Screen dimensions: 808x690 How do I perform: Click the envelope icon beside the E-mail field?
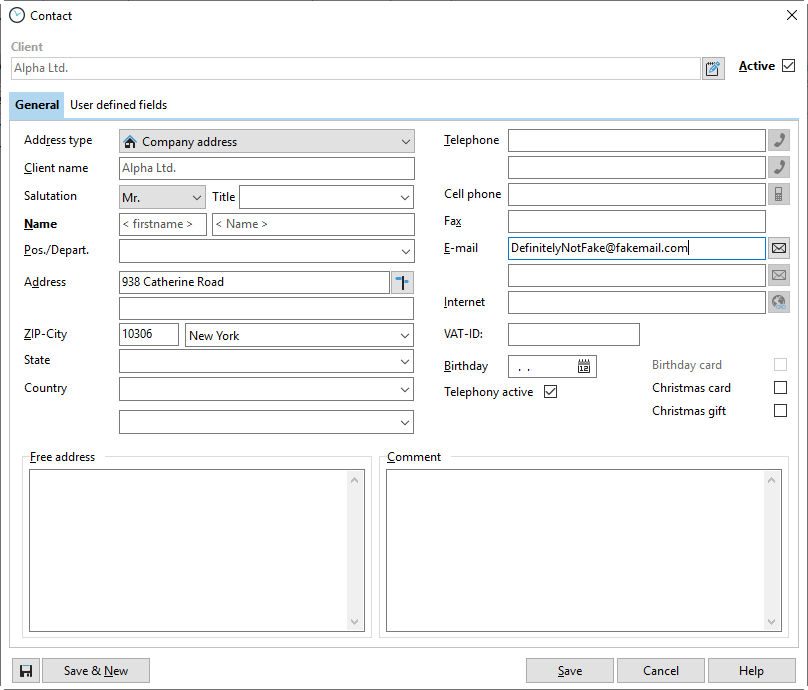[x=779, y=248]
